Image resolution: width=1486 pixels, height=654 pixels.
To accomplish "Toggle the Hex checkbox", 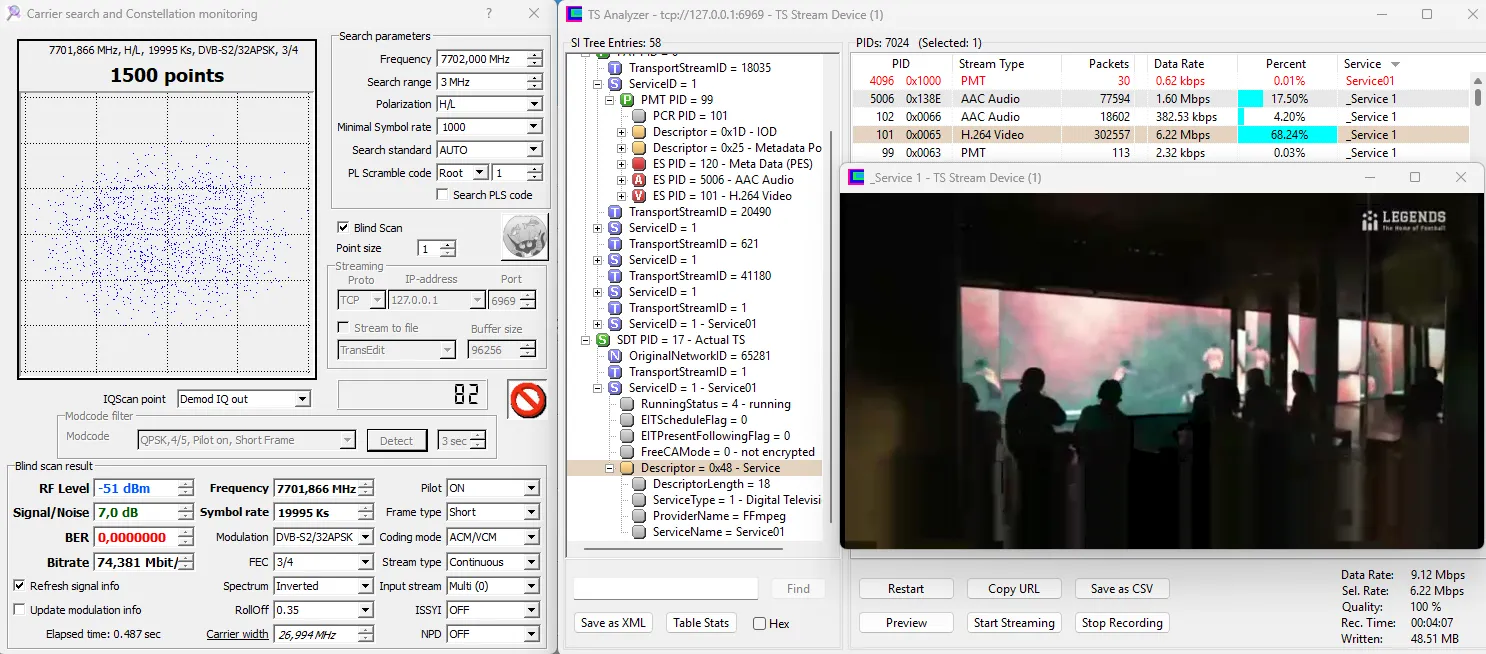I will coord(759,623).
